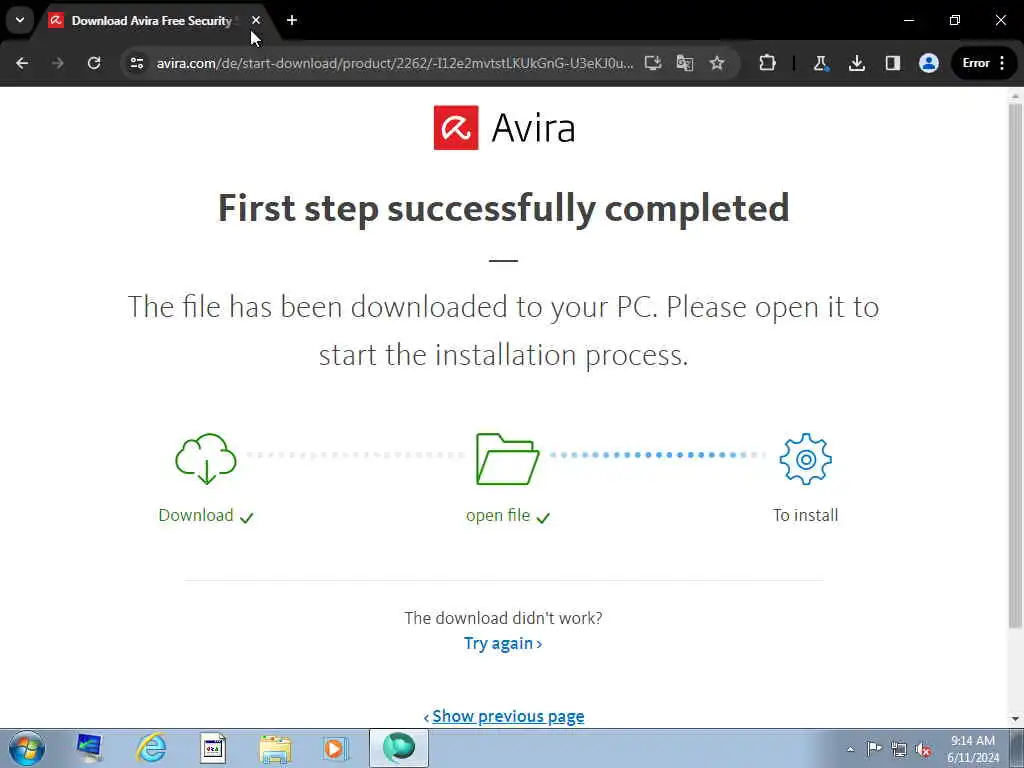Click the install app icon in address bar

click(652, 63)
